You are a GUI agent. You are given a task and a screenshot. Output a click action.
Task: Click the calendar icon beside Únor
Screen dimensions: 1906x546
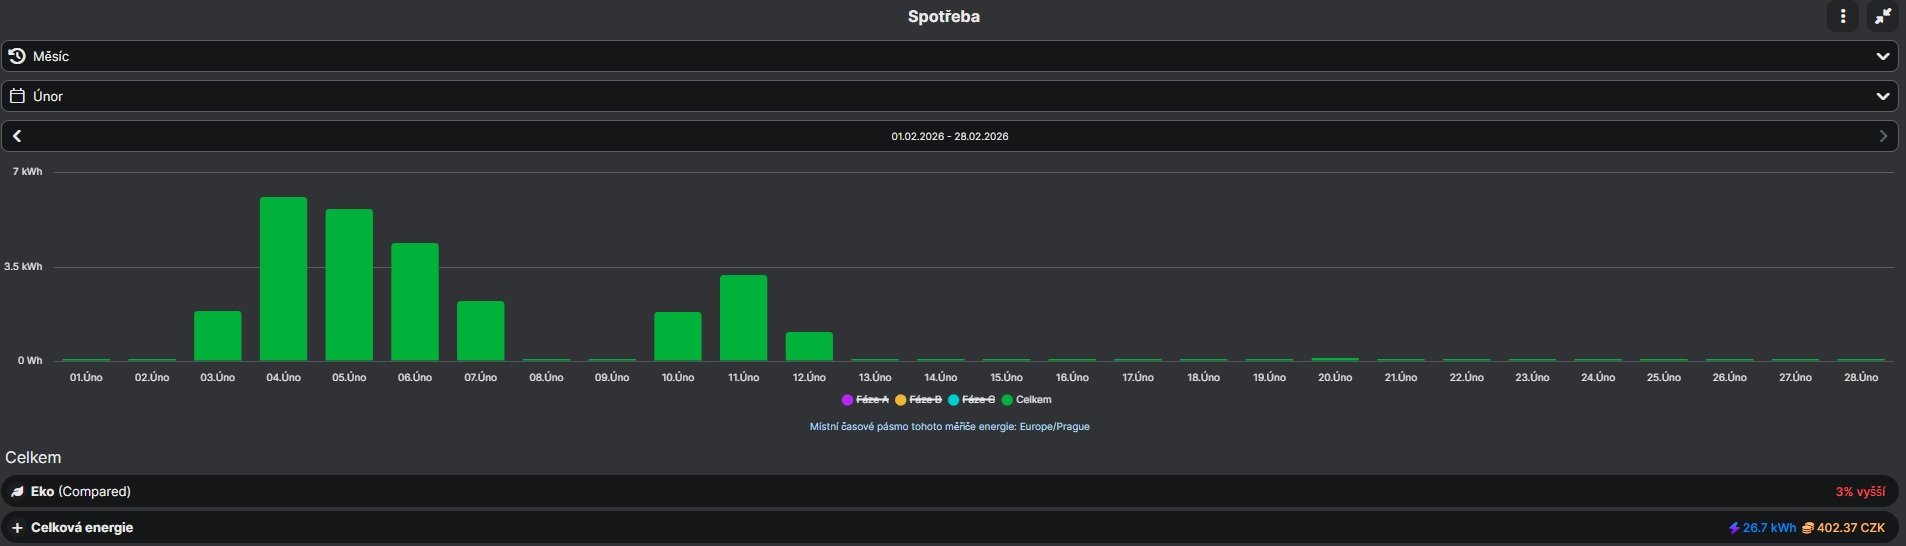click(x=17, y=96)
